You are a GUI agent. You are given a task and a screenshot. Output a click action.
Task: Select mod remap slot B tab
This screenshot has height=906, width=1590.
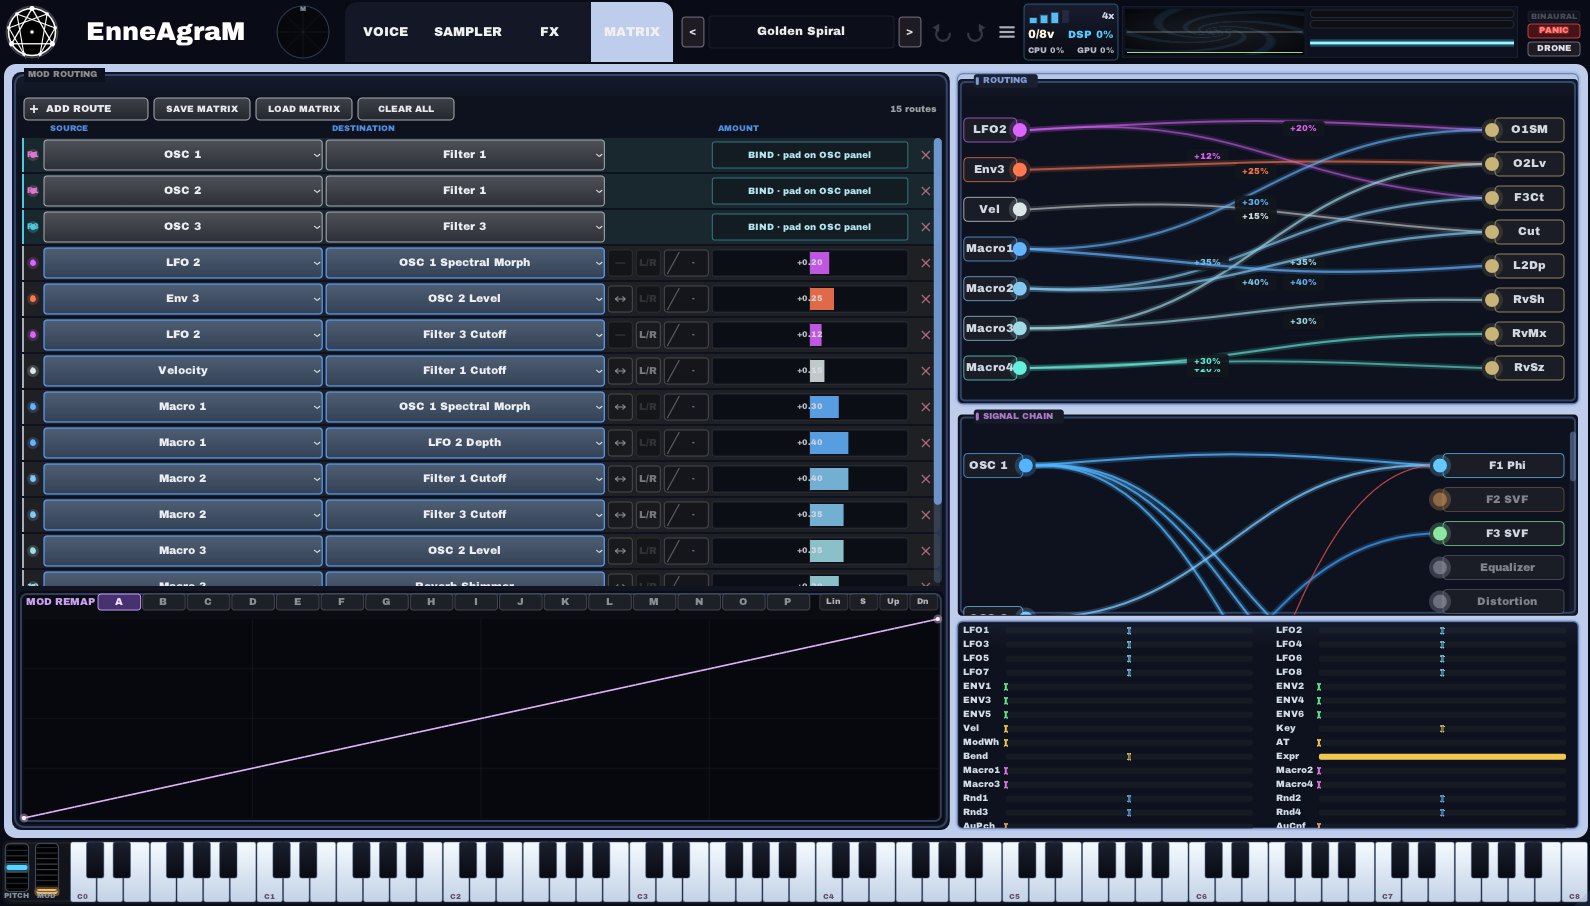point(163,602)
